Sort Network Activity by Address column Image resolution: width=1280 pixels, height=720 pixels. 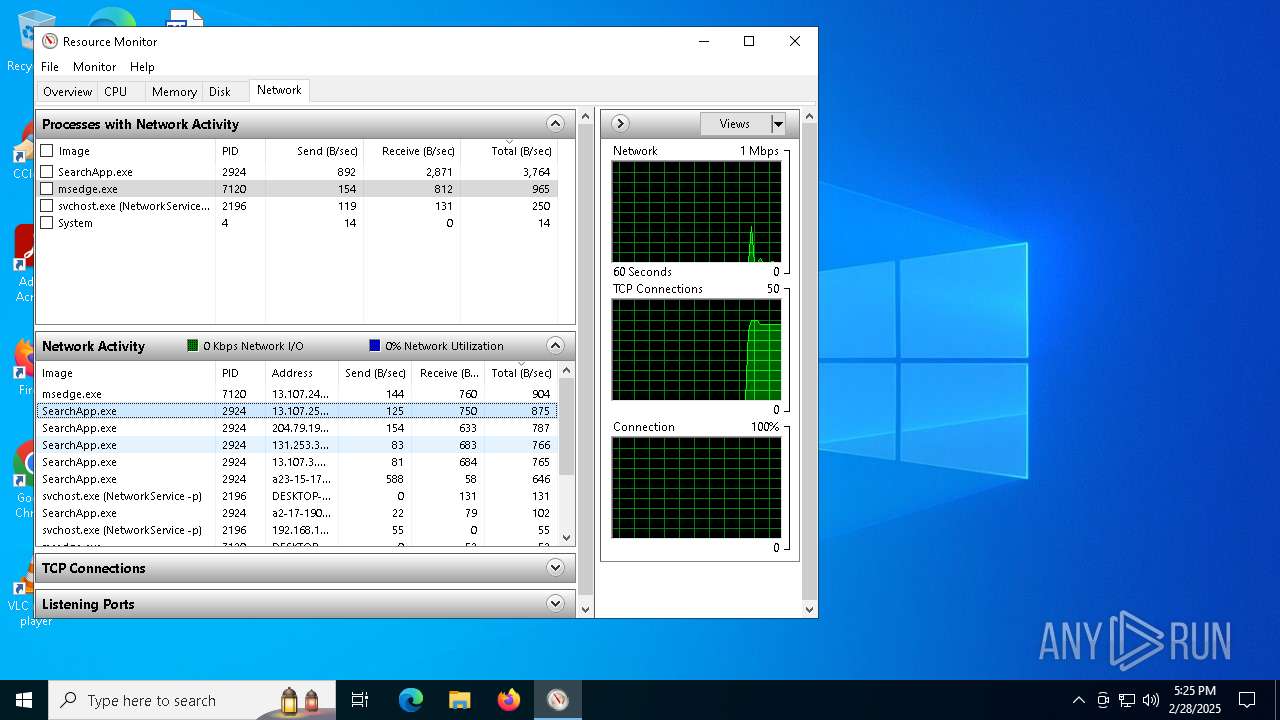point(302,373)
